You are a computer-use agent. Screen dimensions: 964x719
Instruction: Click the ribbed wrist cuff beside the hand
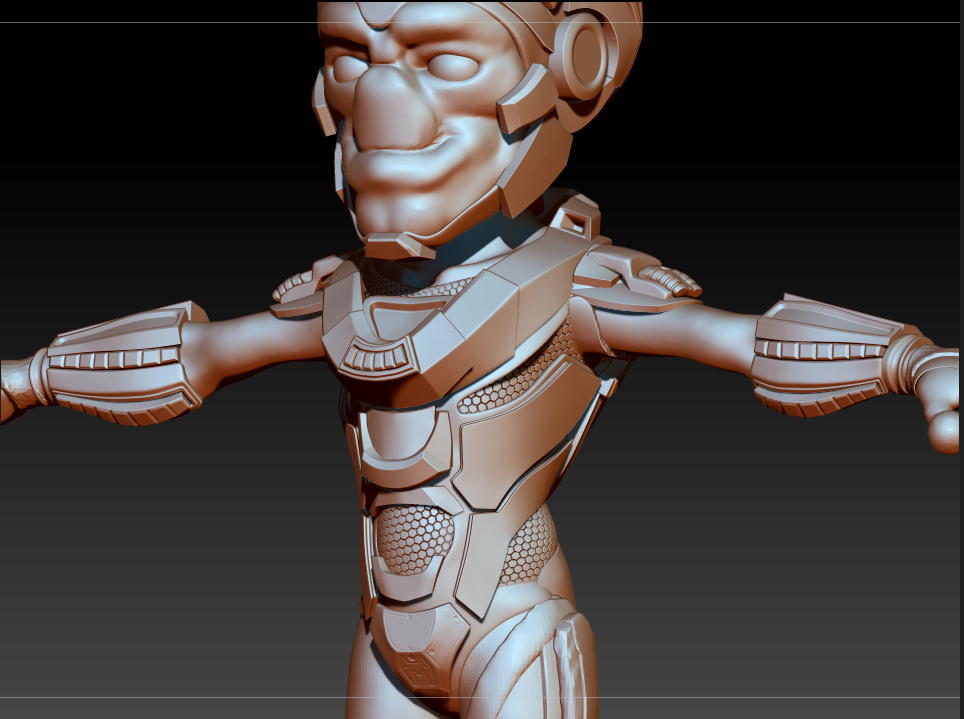point(904,364)
